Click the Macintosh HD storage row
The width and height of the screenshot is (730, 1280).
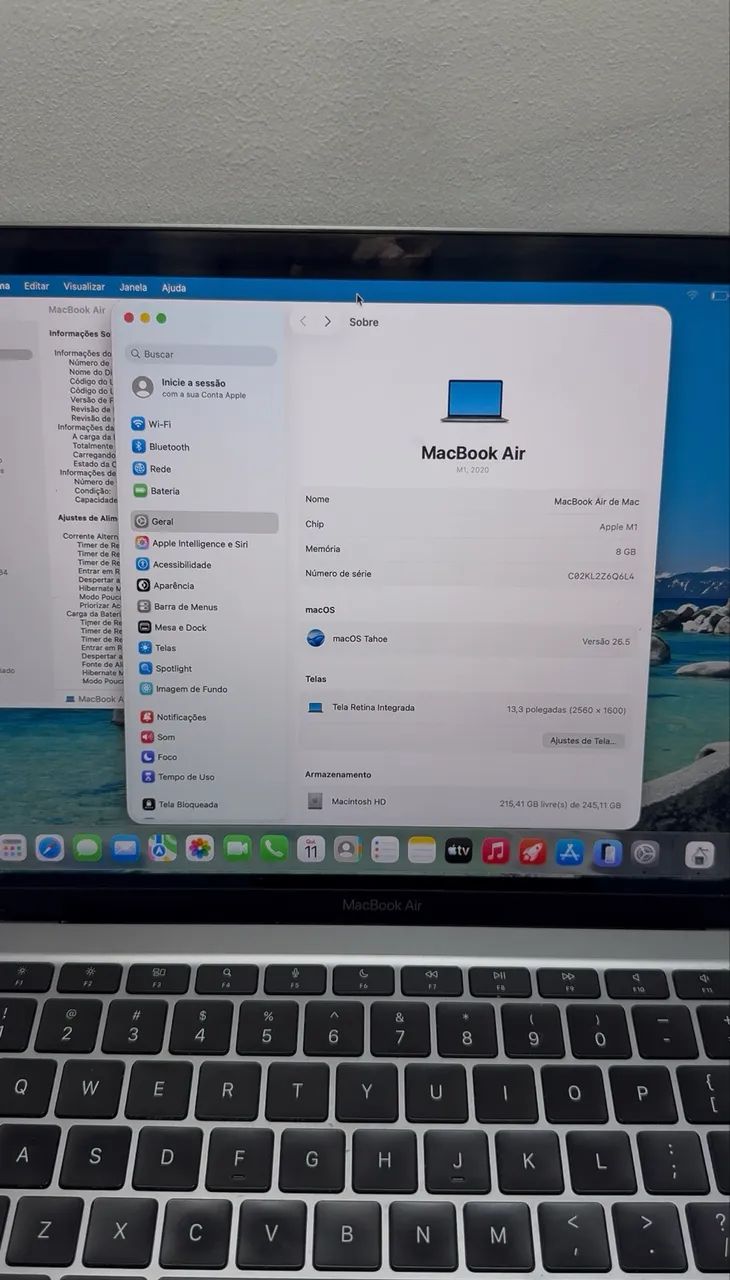[x=466, y=802]
